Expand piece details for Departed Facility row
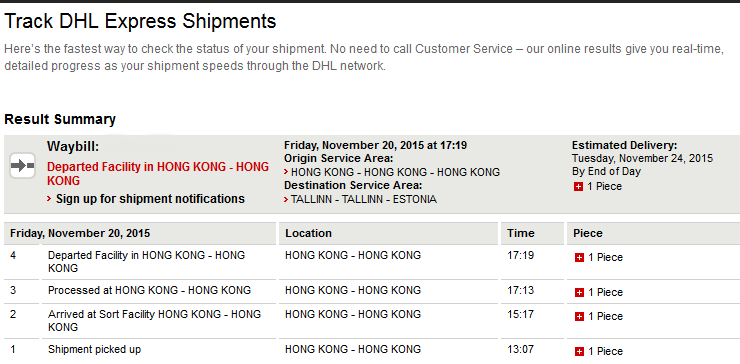The height and width of the screenshot is (364, 740). click(x=579, y=258)
